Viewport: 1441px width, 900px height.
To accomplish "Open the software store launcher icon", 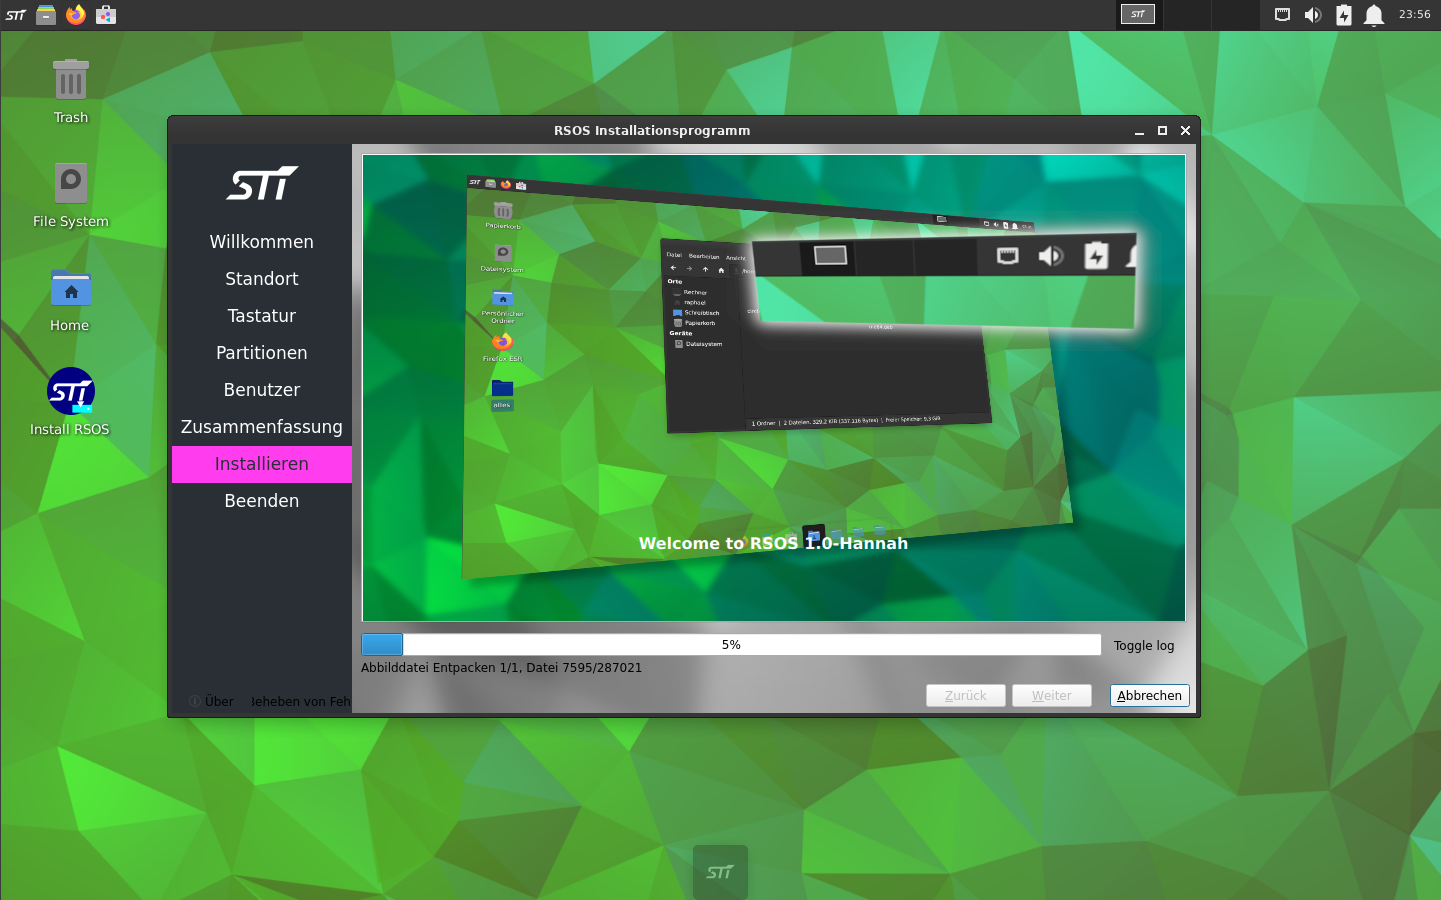I will (106, 15).
